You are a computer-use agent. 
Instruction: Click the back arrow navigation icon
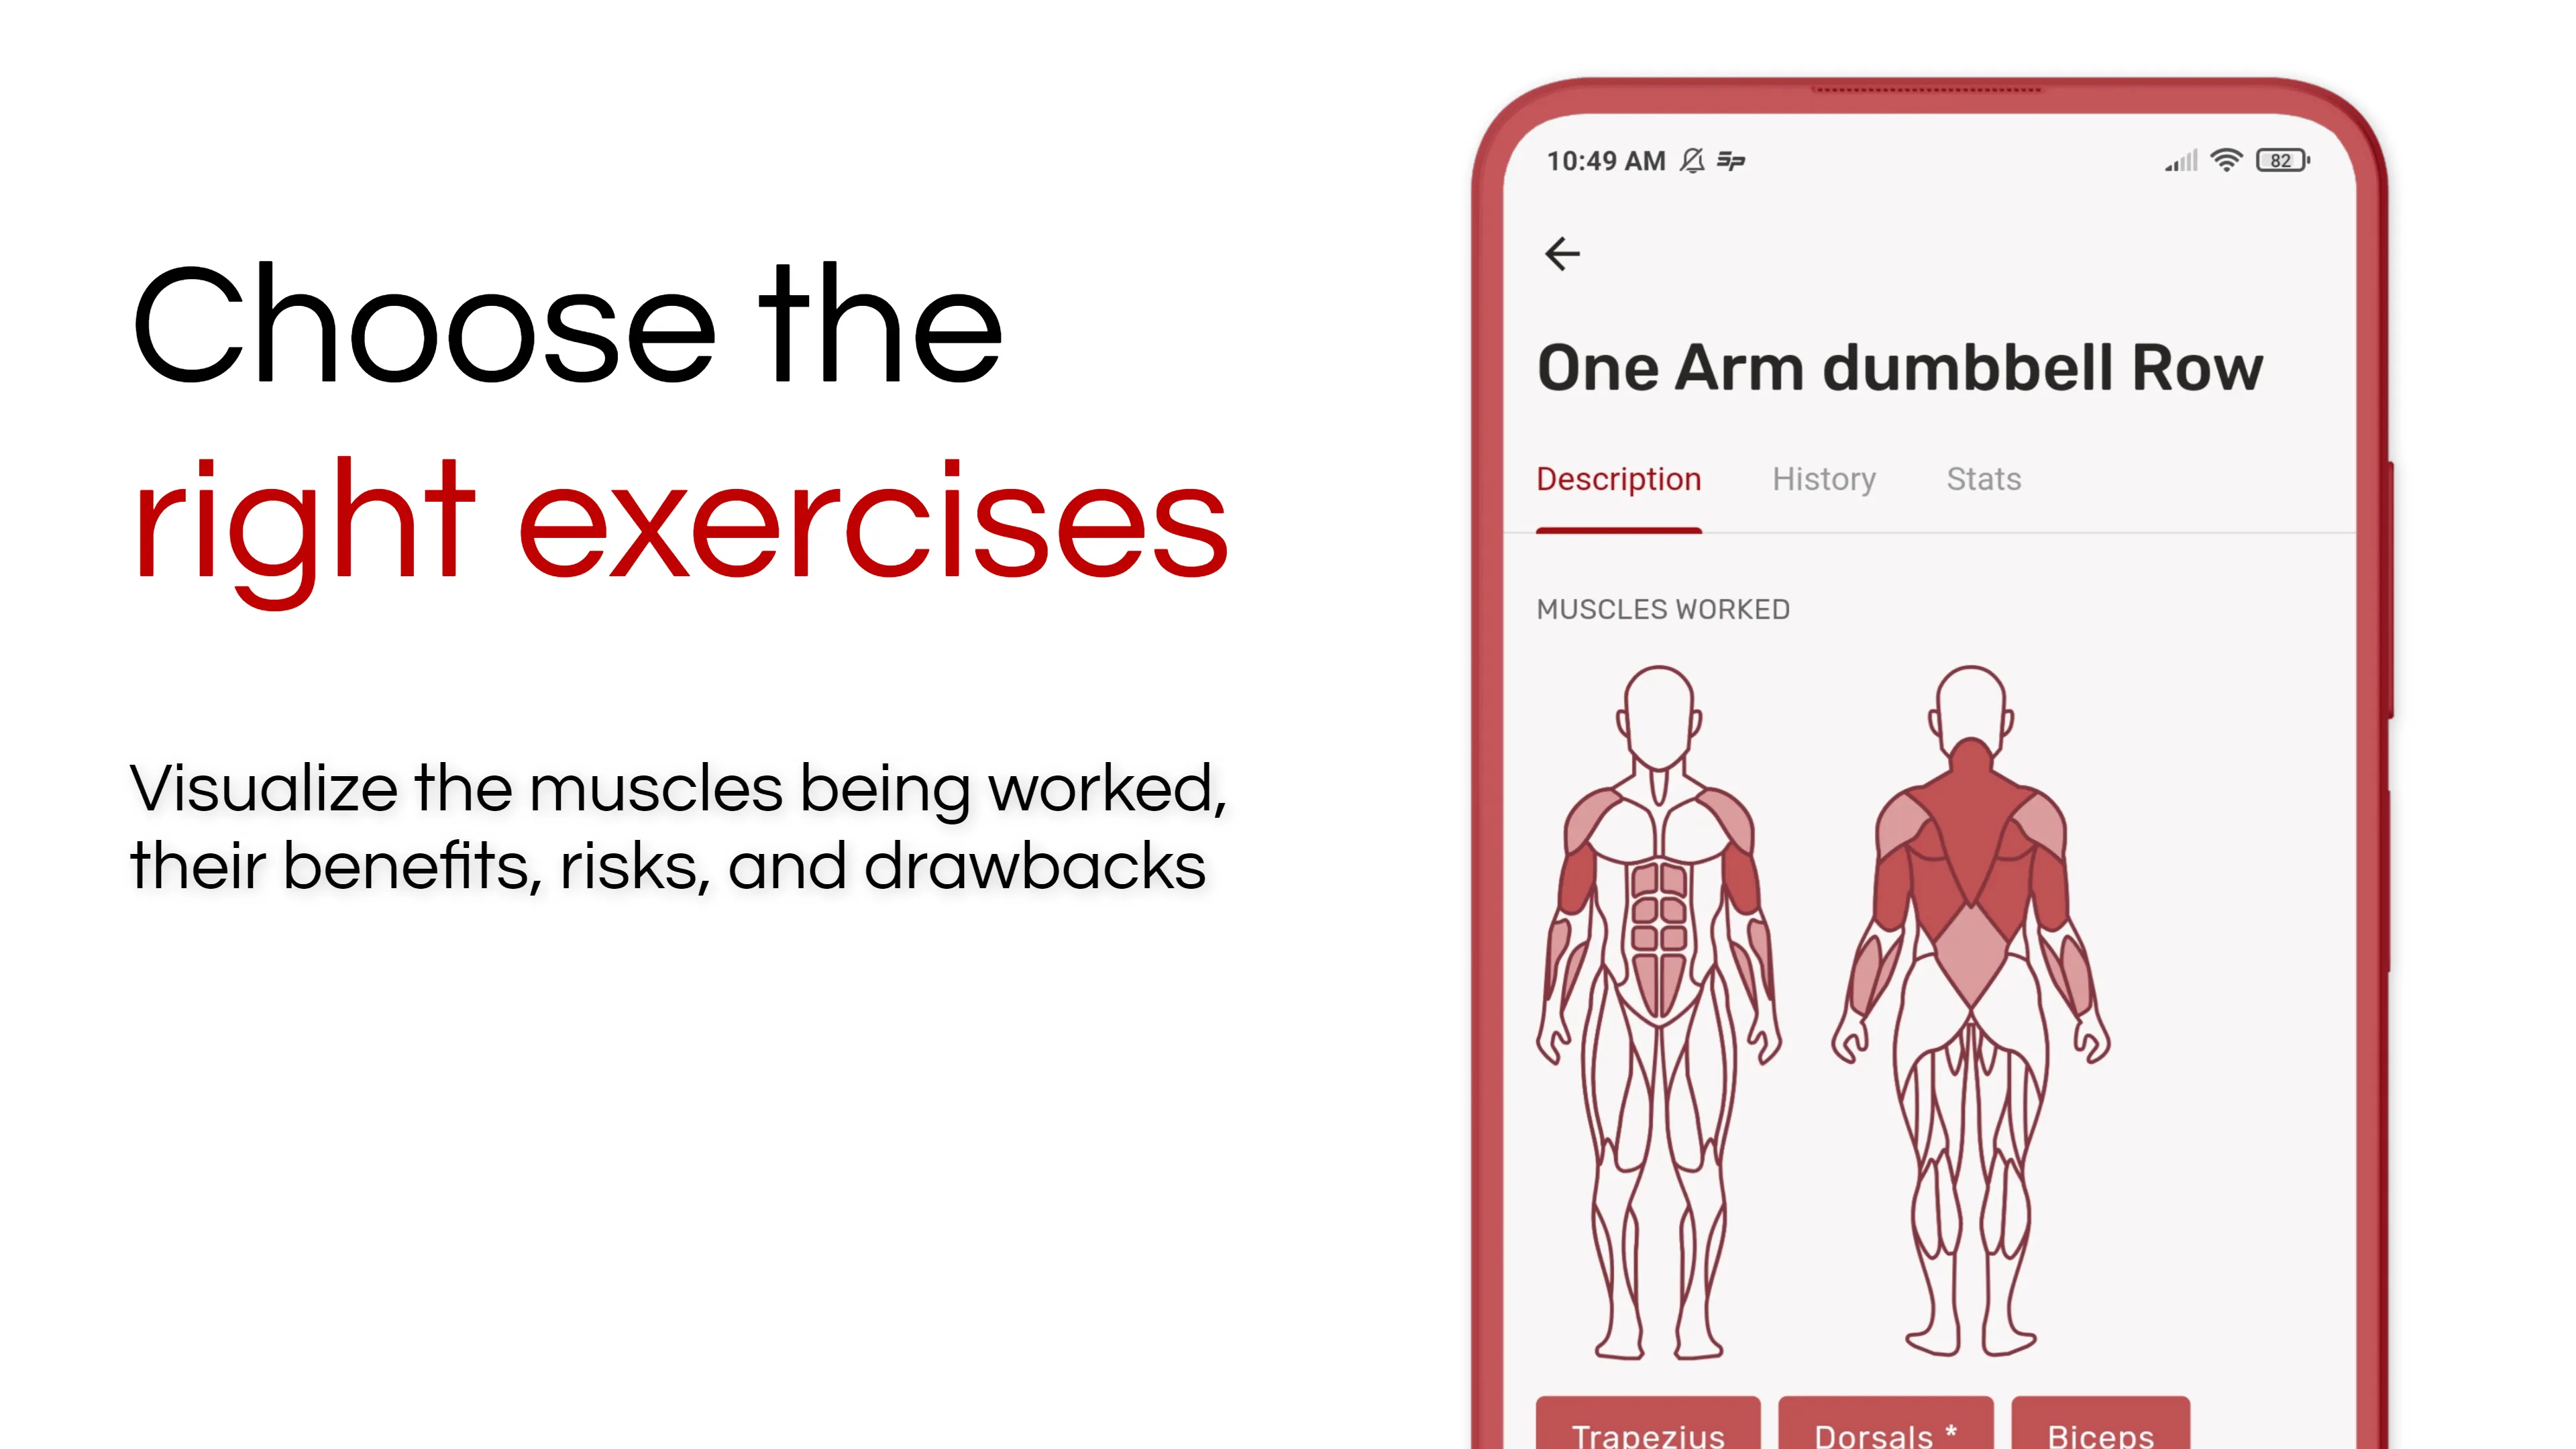[1564, 253]
